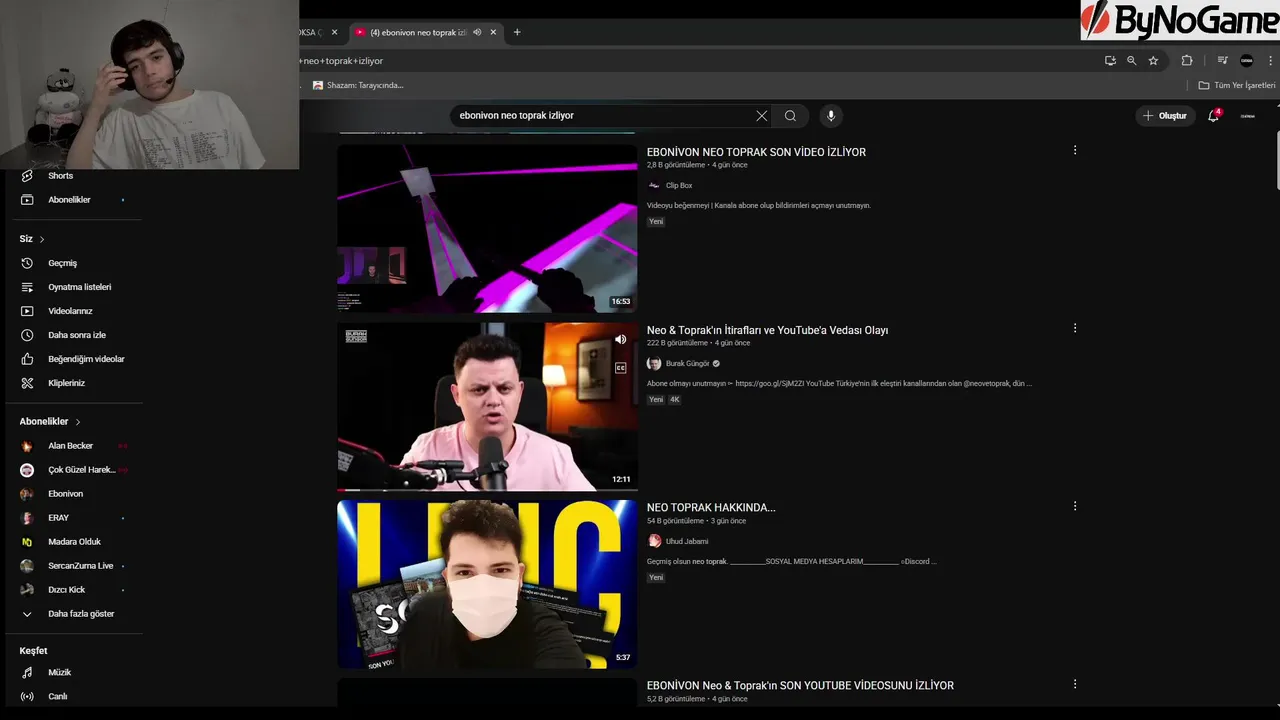Open Burak Güngör channel name
The image size is (1280, 720).
[x=687, y=364]
